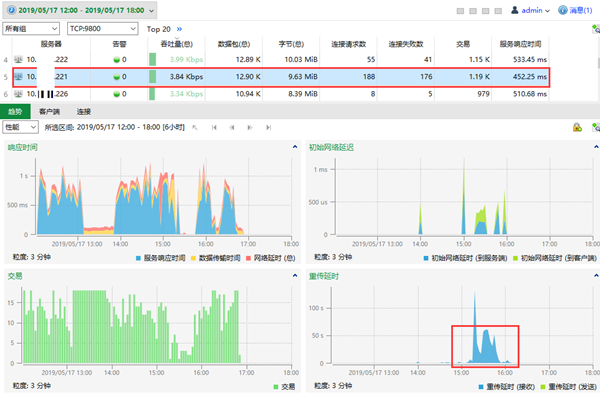The width and height of the screenshot is (600, 393).
Task: Jump to first interval with skip-to-start arrow
Action: click(214, 127)
